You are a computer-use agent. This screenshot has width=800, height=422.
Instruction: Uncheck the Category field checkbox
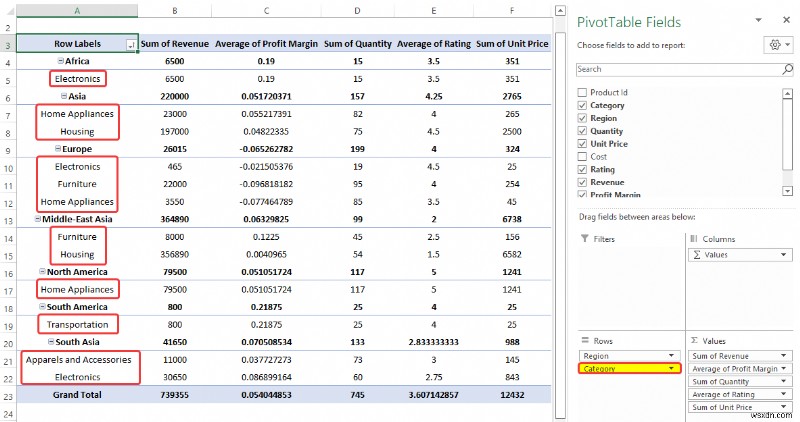click(582, 105)
